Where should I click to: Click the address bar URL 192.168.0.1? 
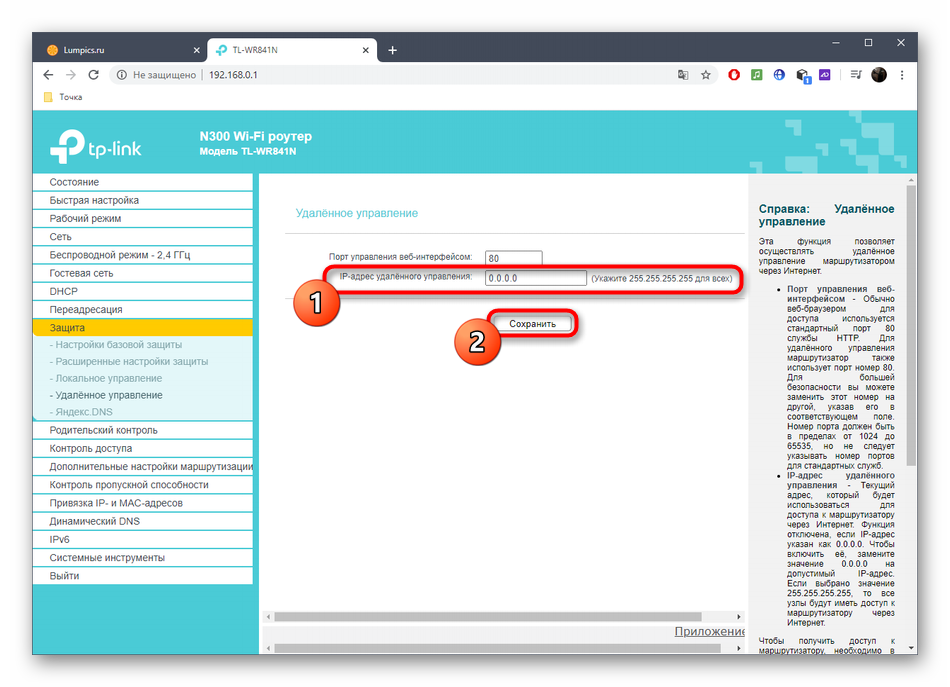click(233, 75)
